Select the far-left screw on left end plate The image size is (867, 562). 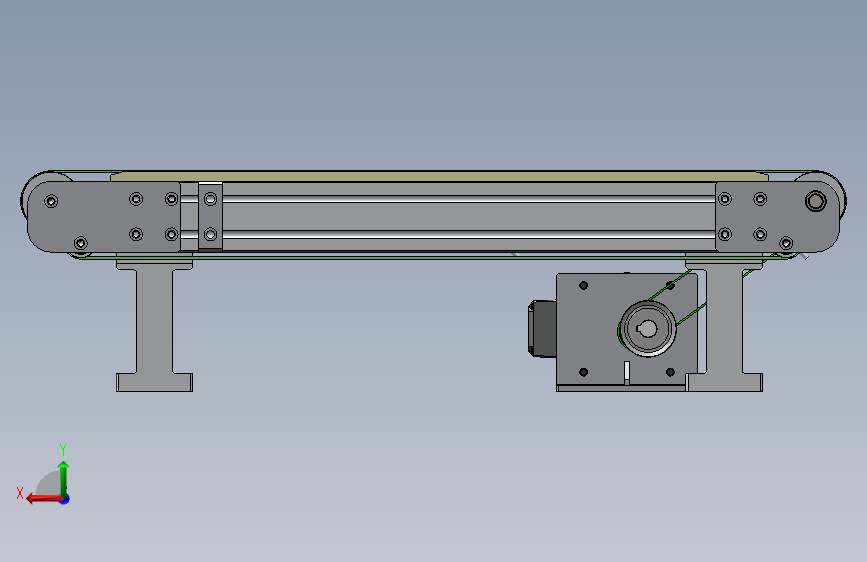click(x=51, y=201)
